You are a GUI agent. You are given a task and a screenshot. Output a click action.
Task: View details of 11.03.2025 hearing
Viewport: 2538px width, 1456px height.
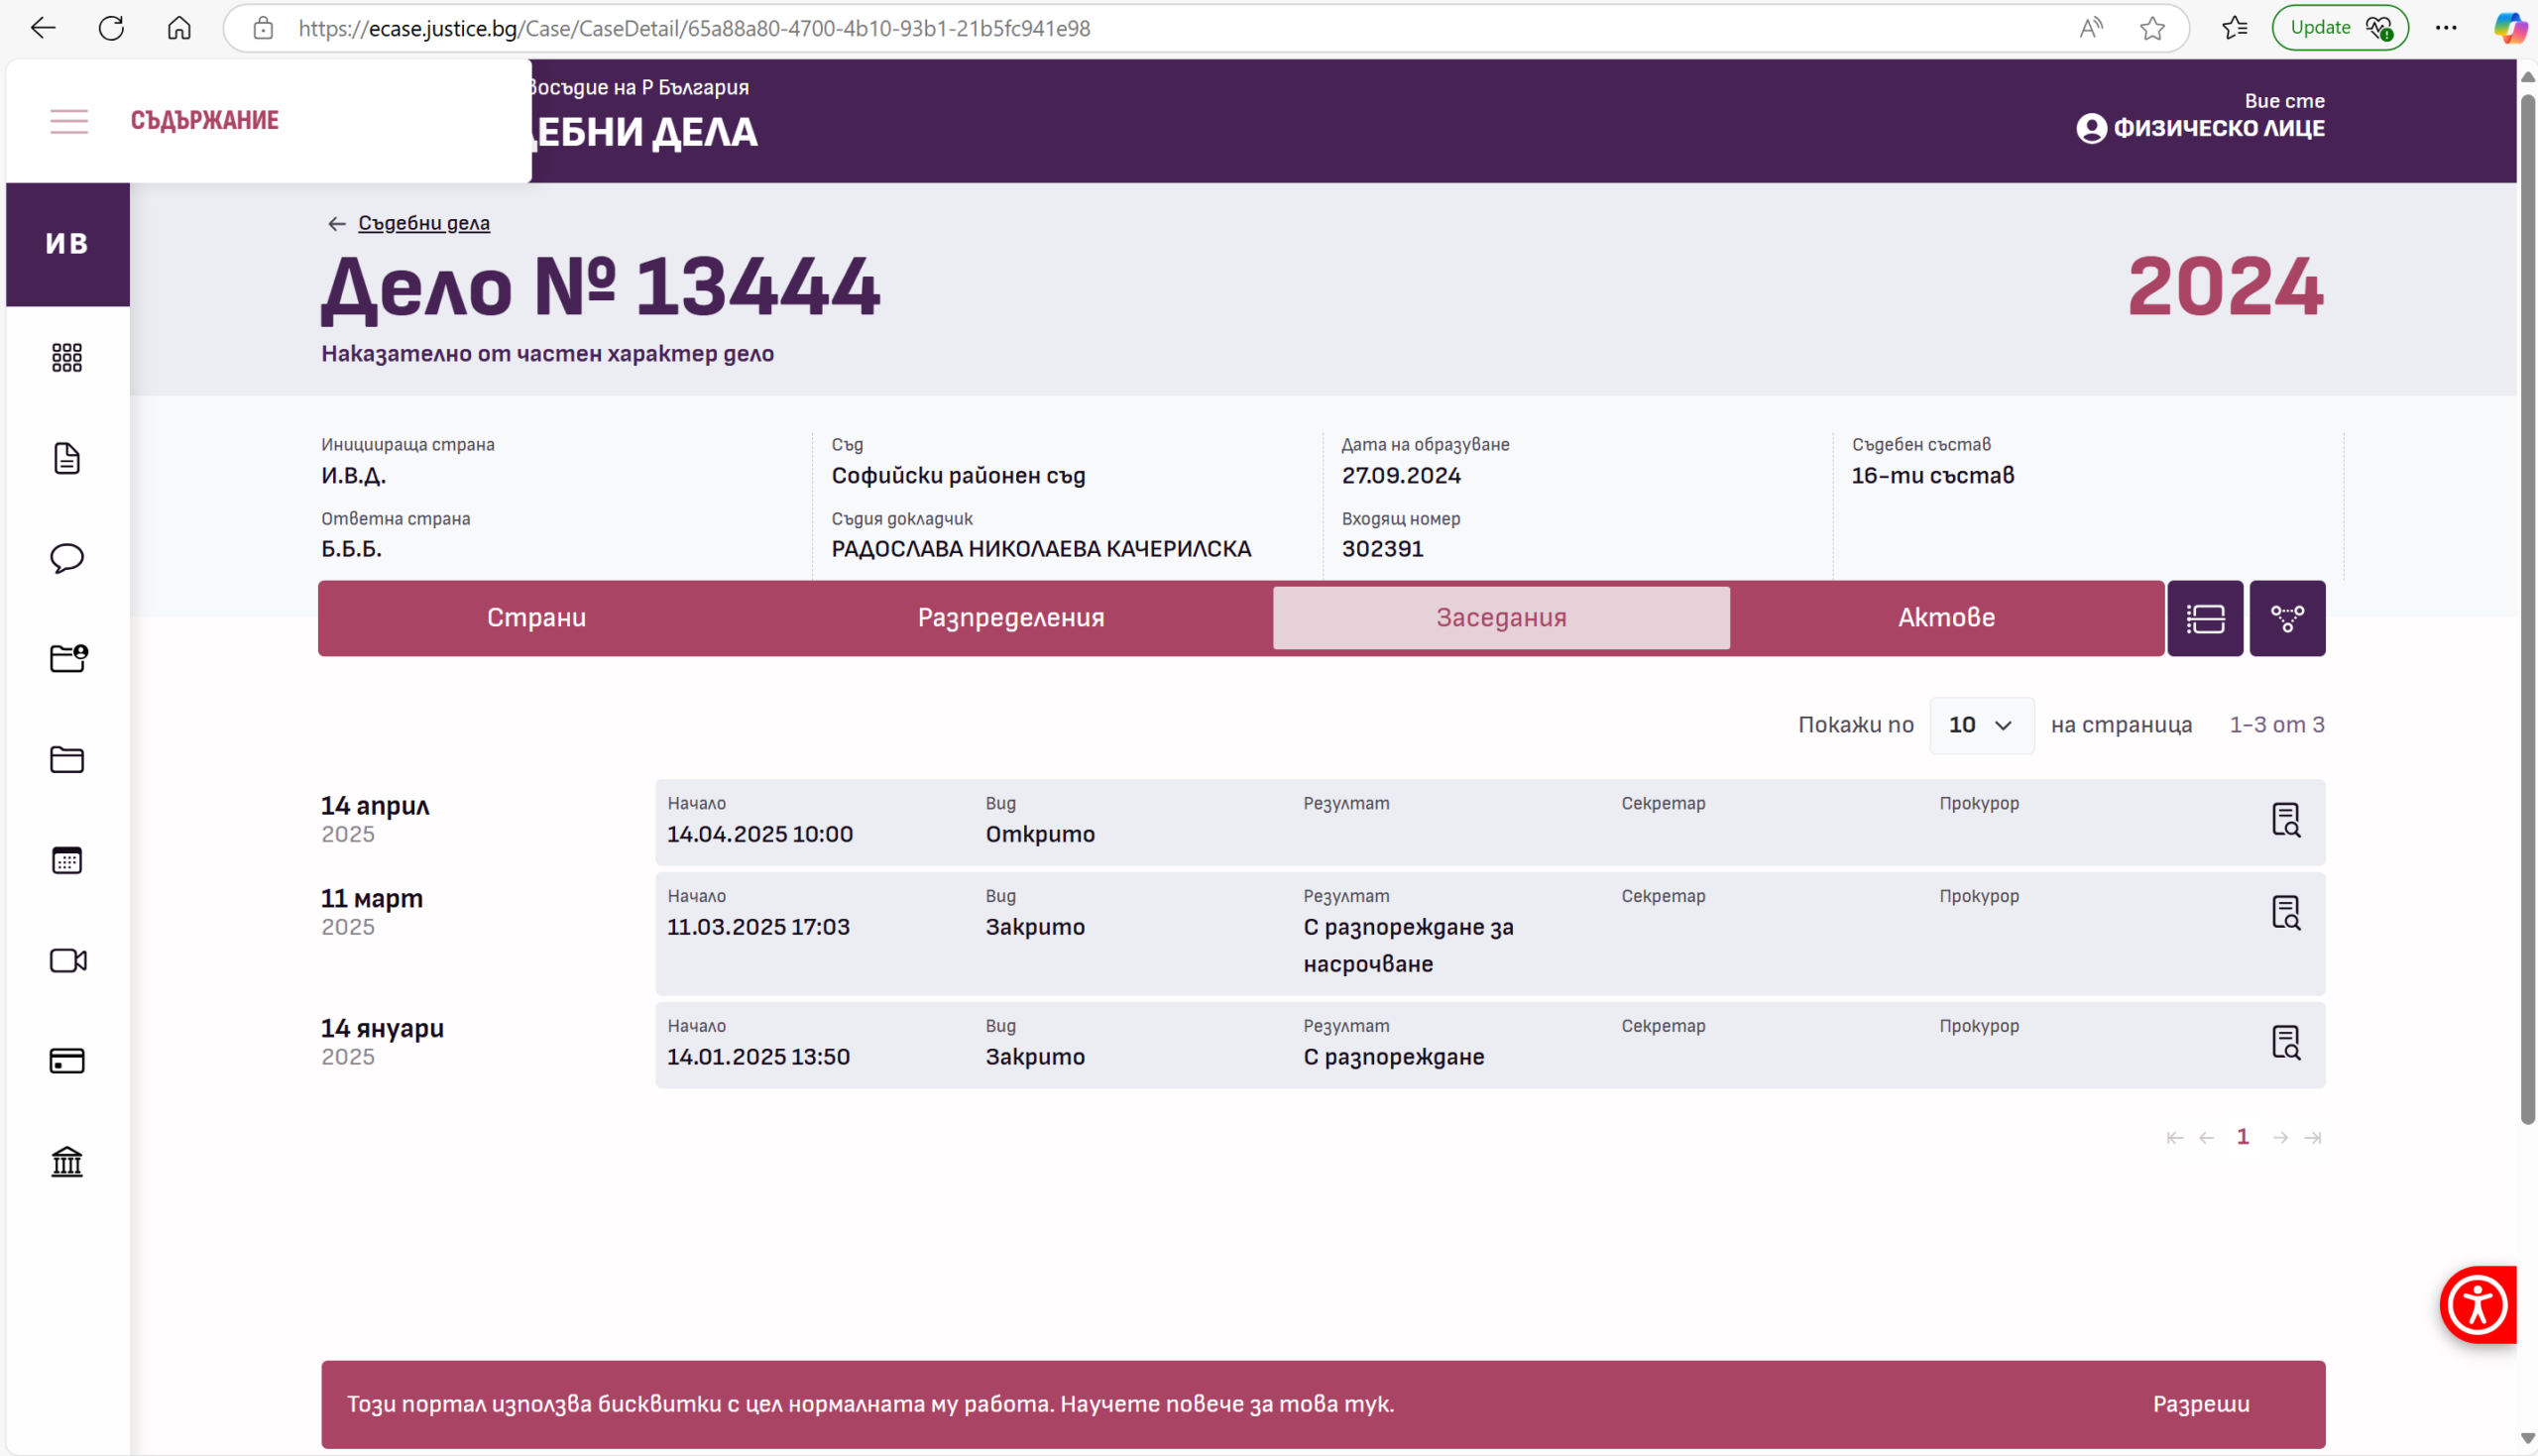[x=2285, y=912]
